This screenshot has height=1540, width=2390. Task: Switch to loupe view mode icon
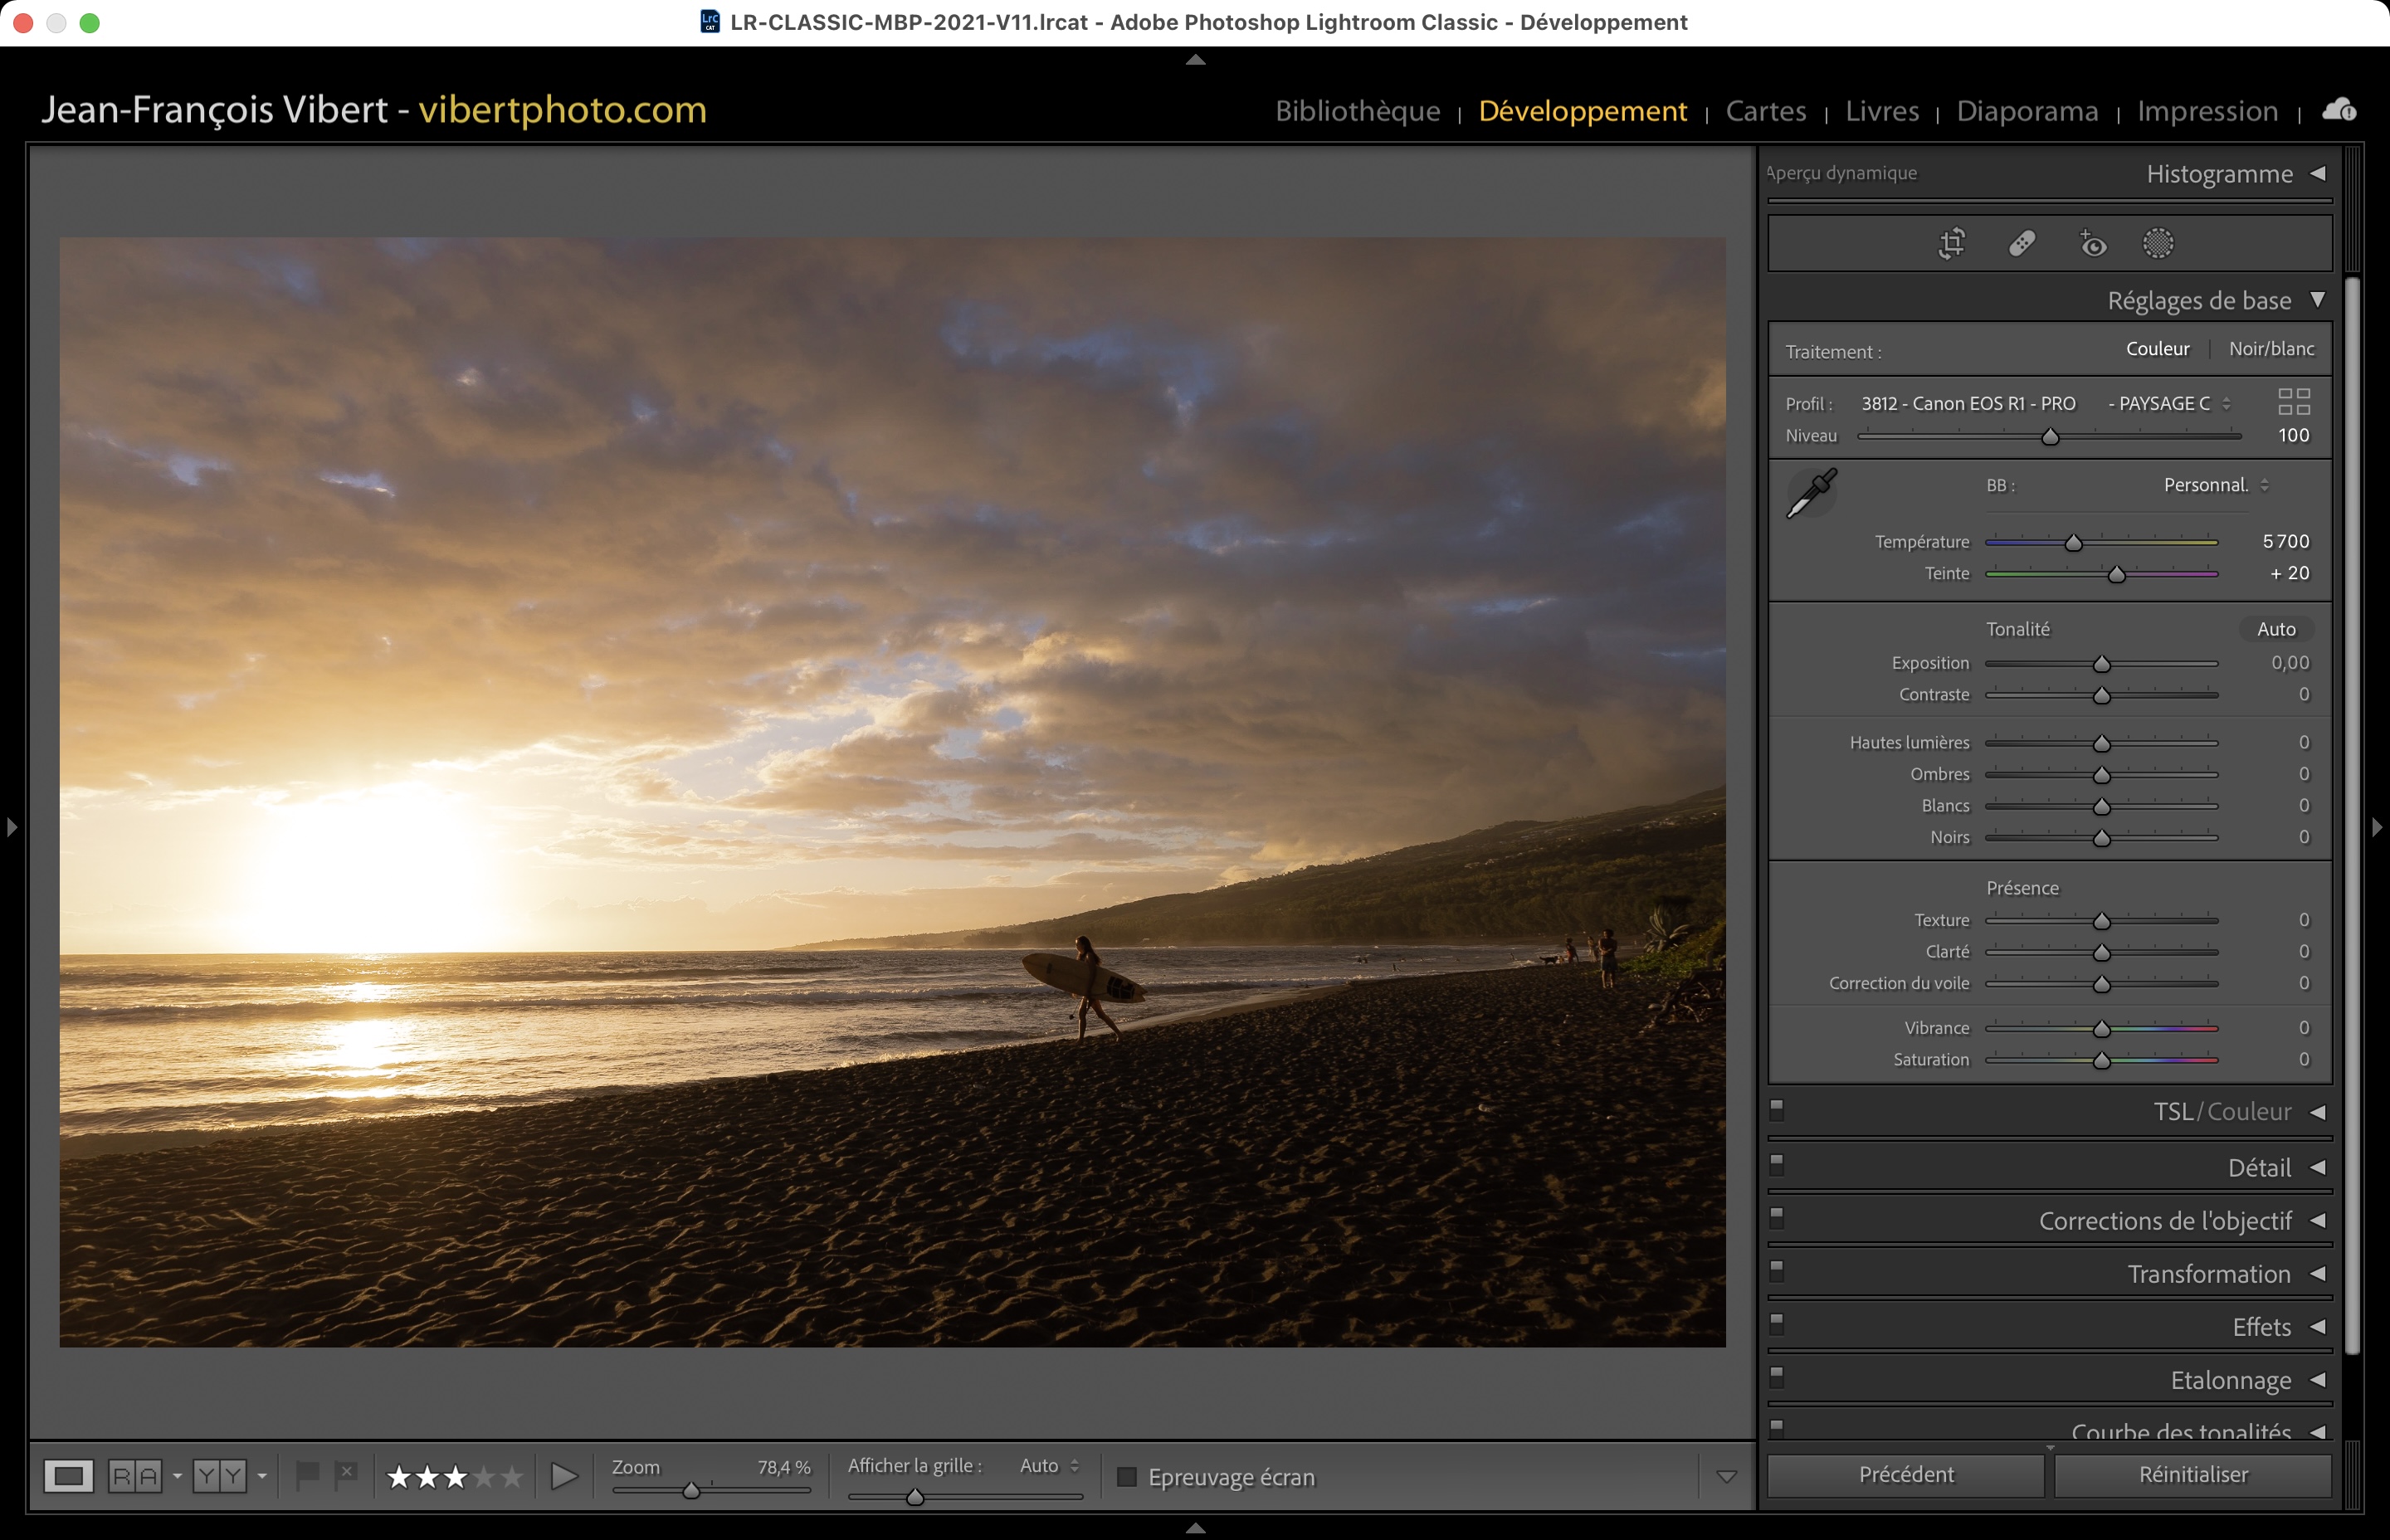tap(69, 1476)
